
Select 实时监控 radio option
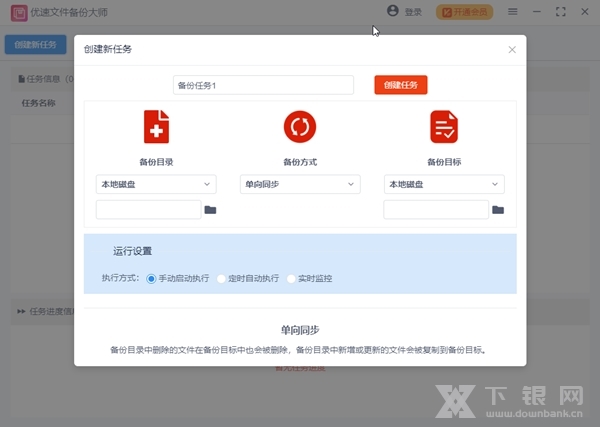291,279
